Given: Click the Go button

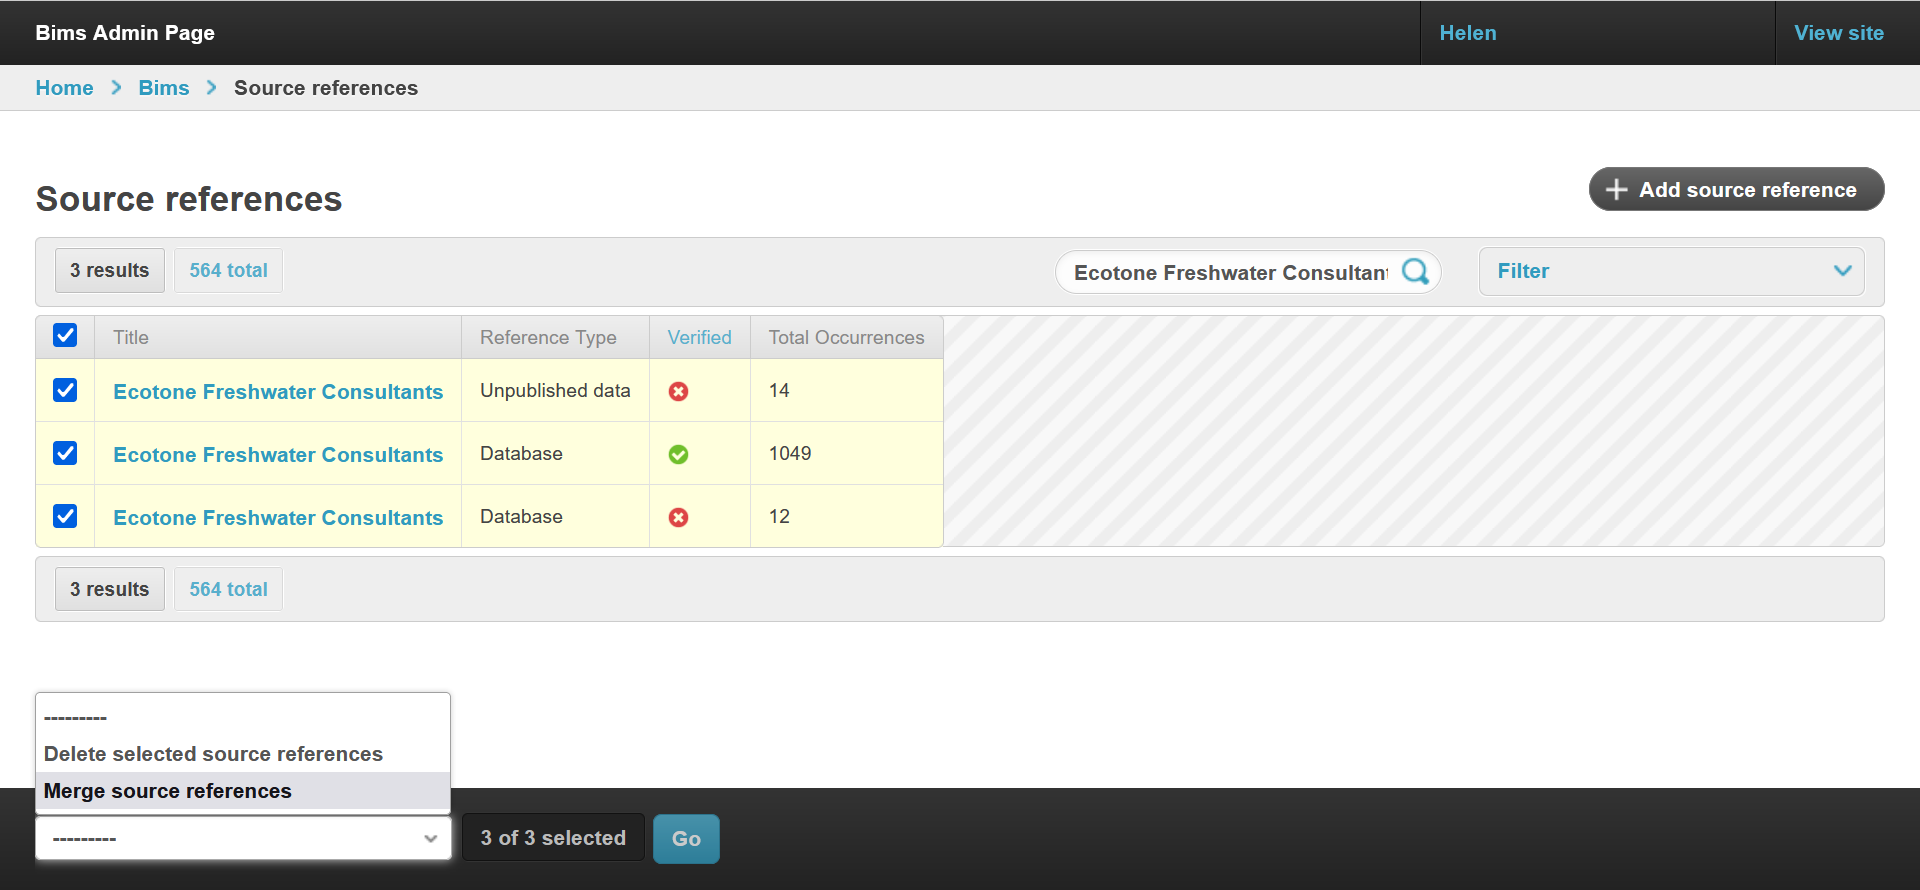Looking at the screenshot, I should point(686,838).
